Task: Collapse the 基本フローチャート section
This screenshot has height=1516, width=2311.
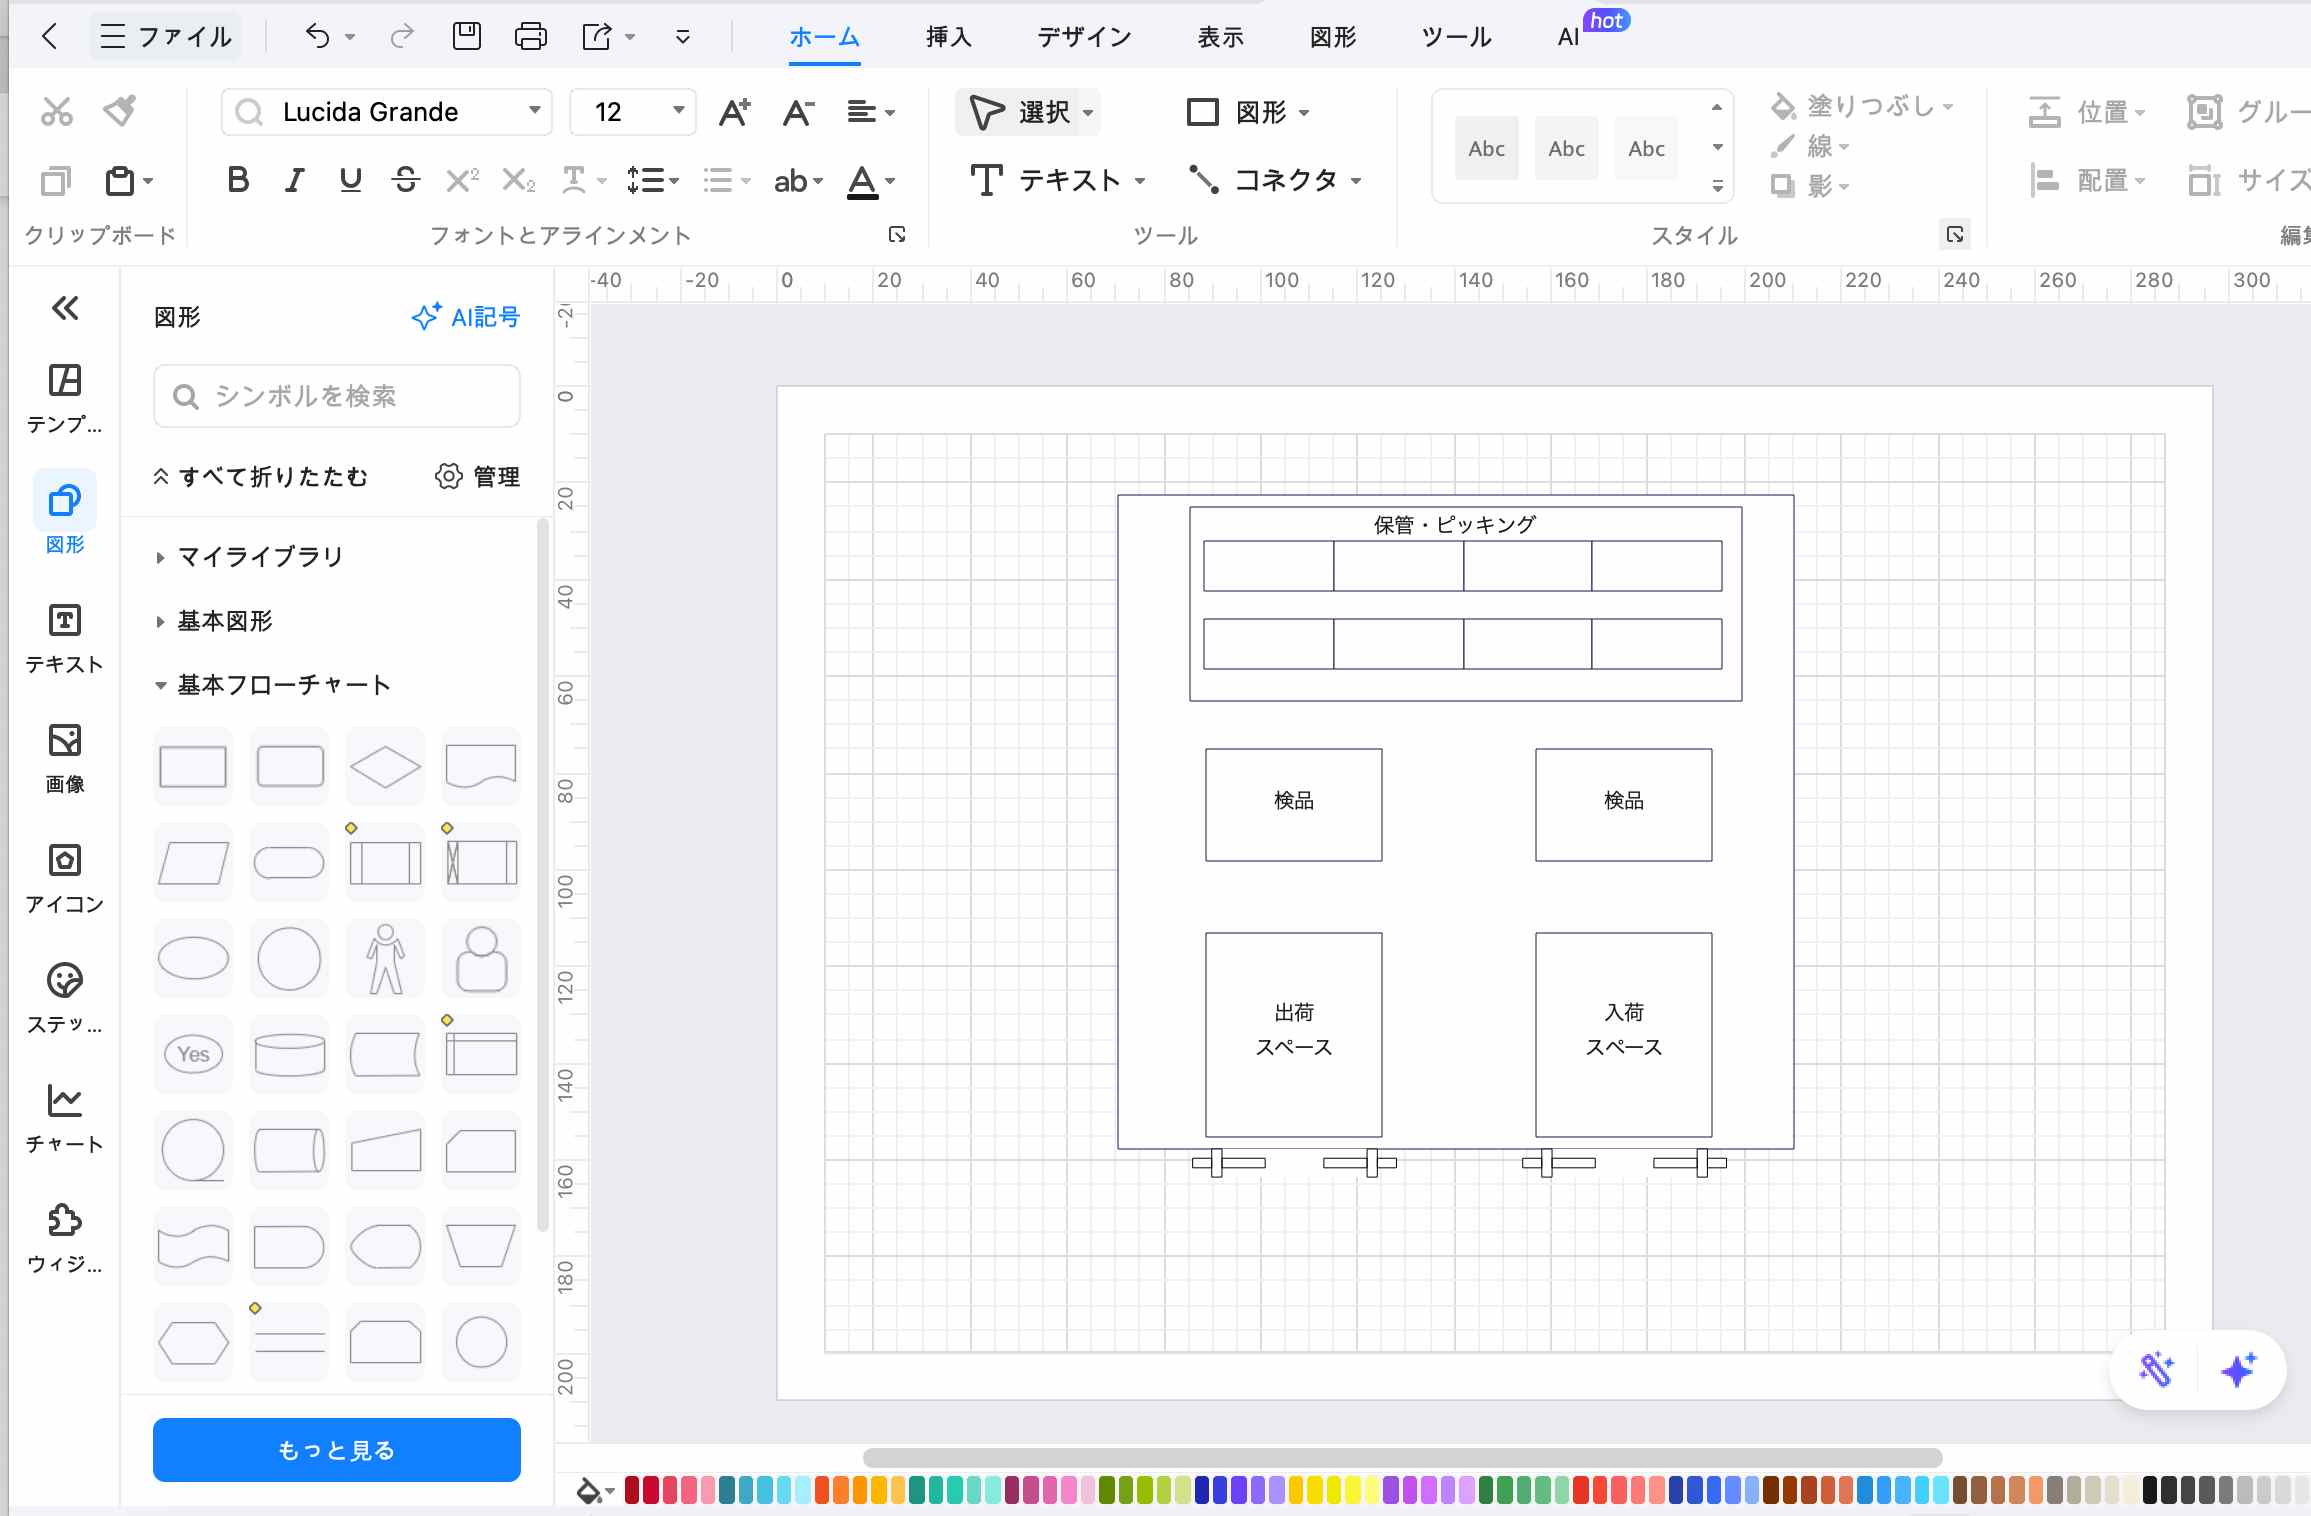Action: point(272,685)
